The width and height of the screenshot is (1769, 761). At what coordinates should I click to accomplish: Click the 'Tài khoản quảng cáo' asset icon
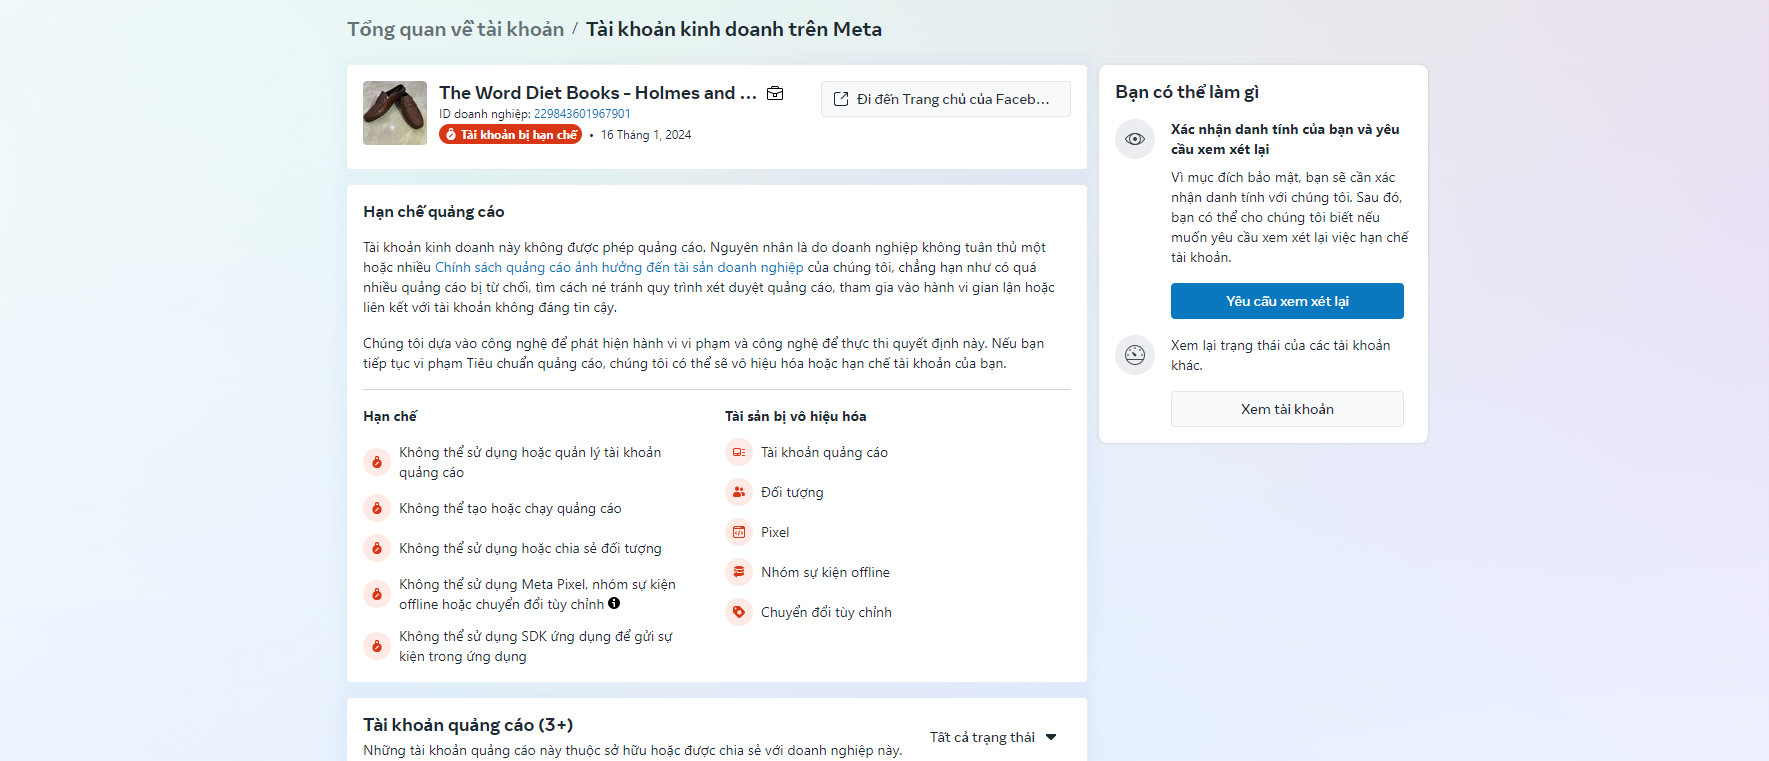739,452
